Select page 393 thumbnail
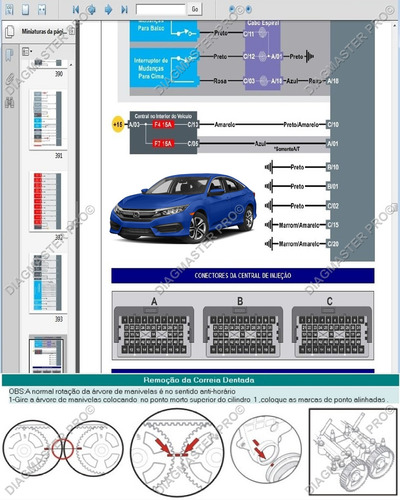Viewport: 400px width, 500px height. [48, 283]
